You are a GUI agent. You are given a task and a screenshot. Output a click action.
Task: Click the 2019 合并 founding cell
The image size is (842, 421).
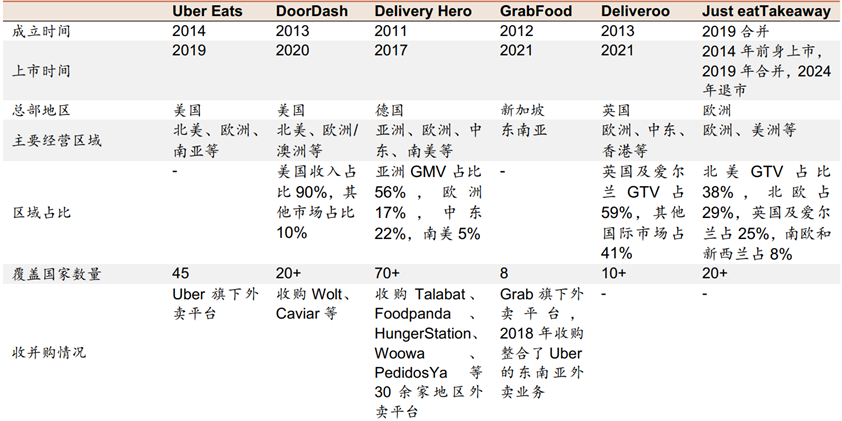pyautogui.click(x=733, y=31)
